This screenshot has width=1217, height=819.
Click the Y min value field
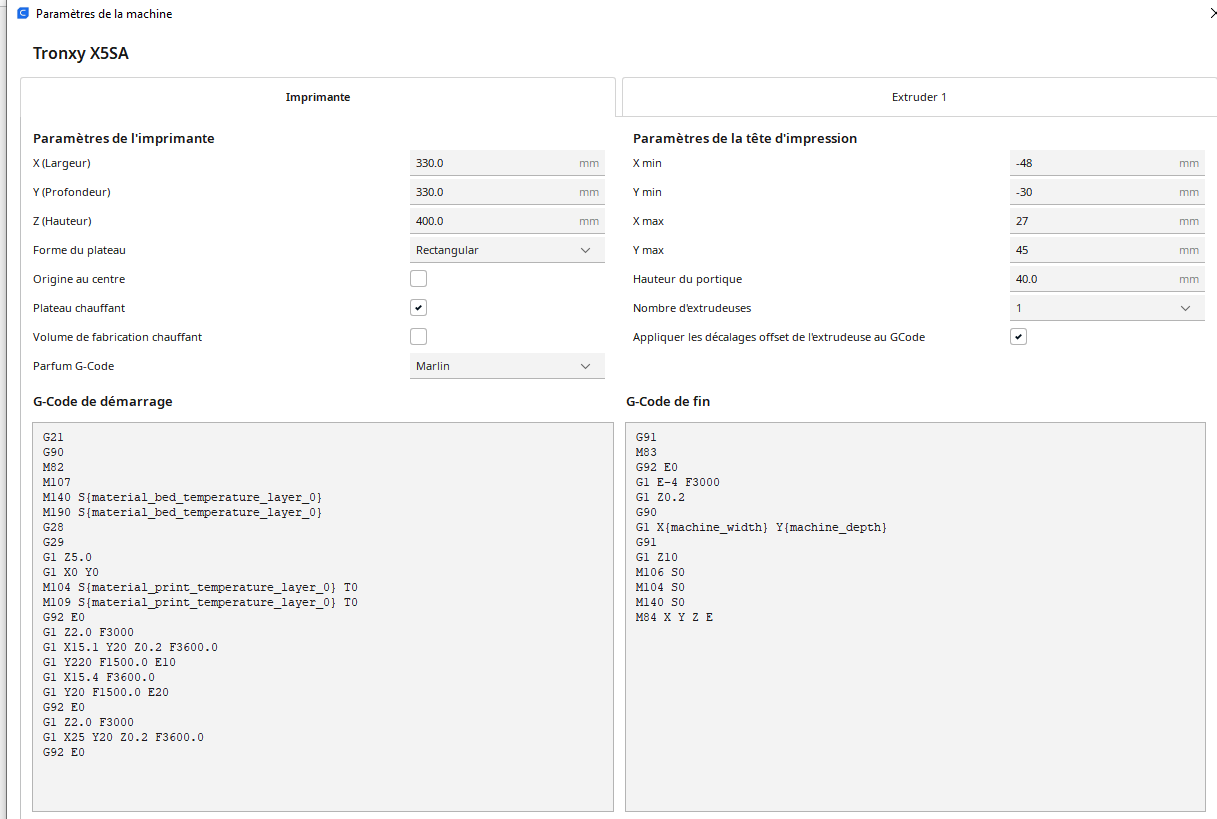(x=1107, y=192)
